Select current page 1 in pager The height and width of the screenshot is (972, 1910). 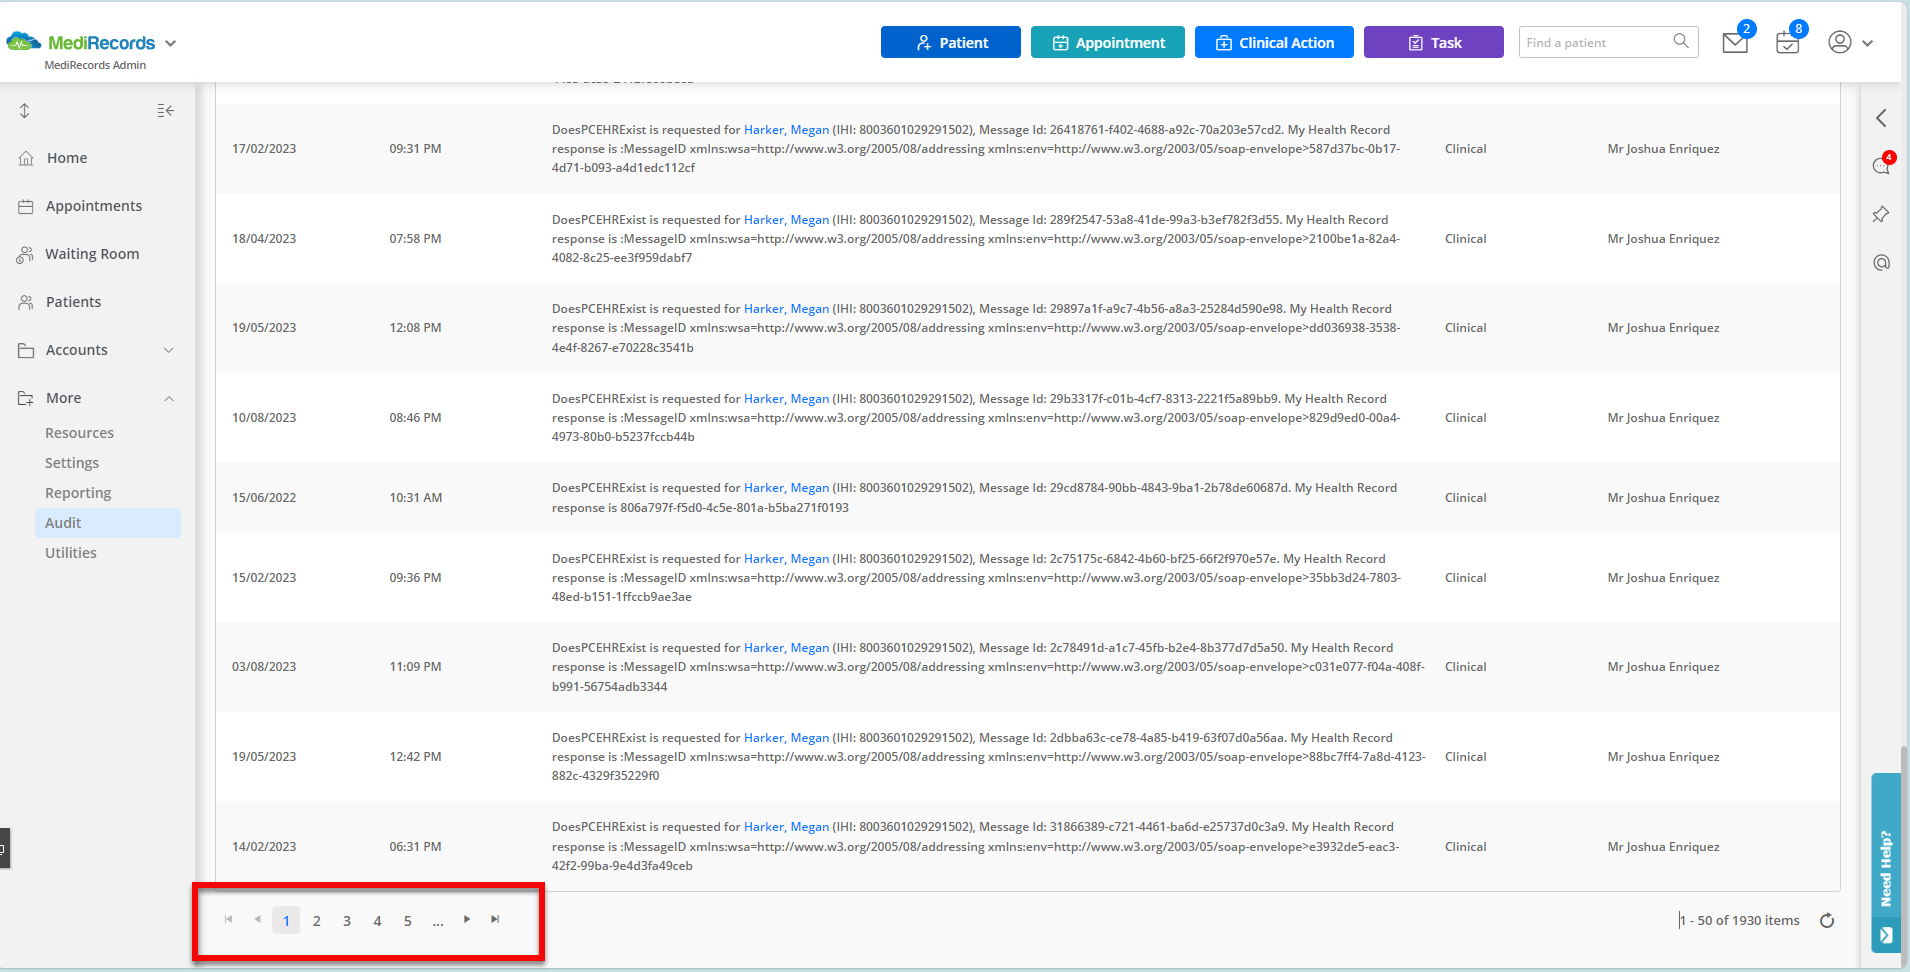(286, 921)
